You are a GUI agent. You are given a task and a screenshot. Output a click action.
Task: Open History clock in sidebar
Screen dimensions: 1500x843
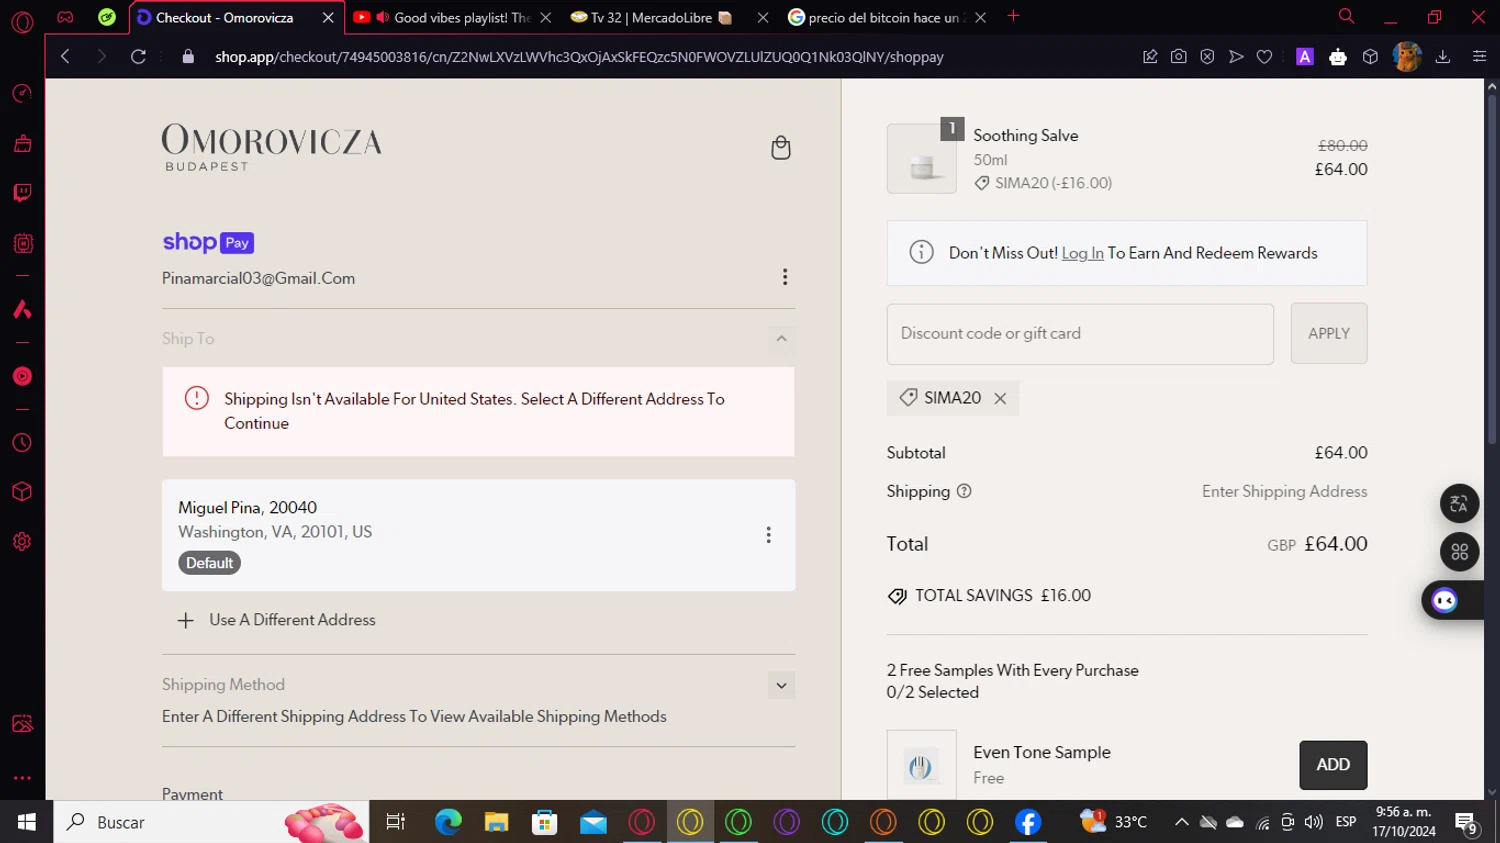22,443
